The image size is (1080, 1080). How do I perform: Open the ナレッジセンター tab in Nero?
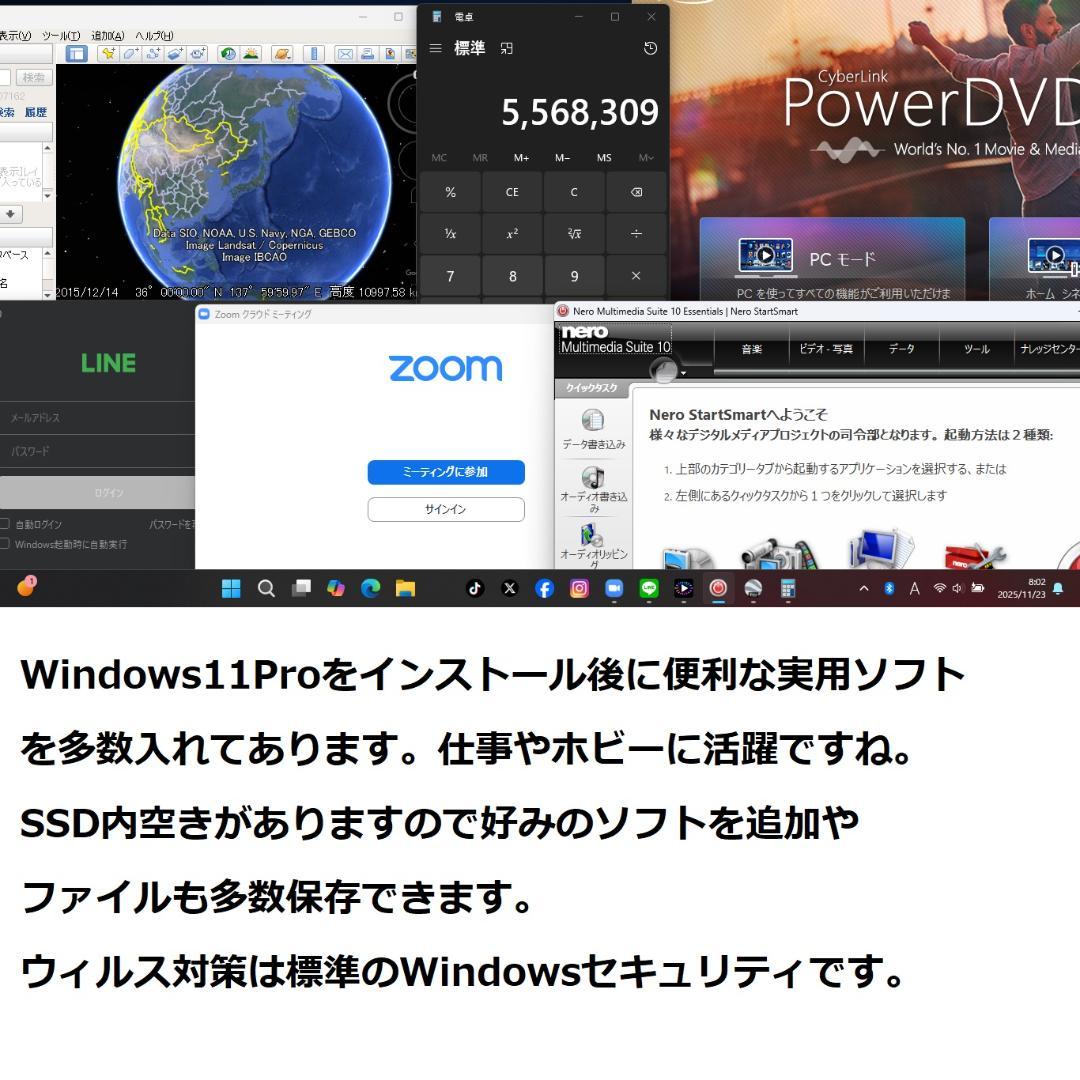(x=1048, y=349)
